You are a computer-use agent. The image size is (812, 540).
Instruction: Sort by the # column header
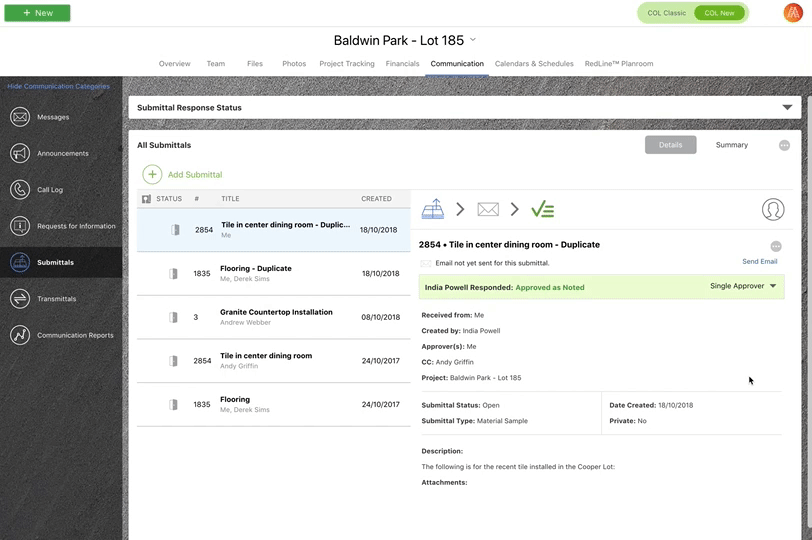click(197, 199)
